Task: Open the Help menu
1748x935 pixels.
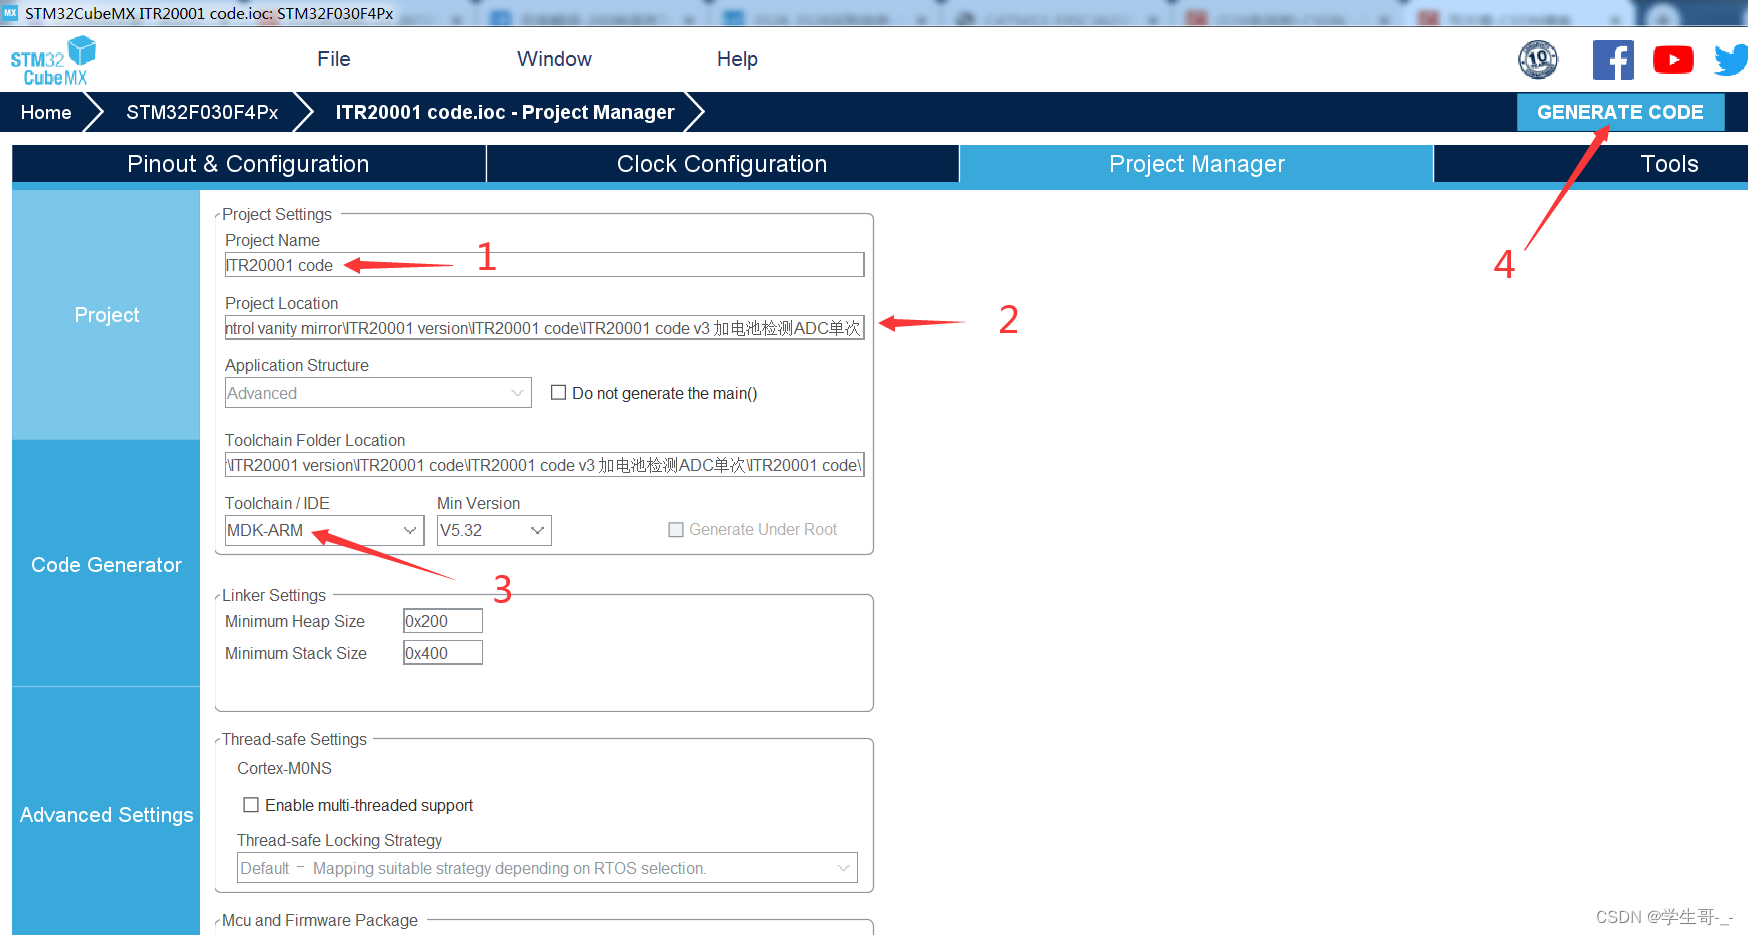Action: pos(737,59)
